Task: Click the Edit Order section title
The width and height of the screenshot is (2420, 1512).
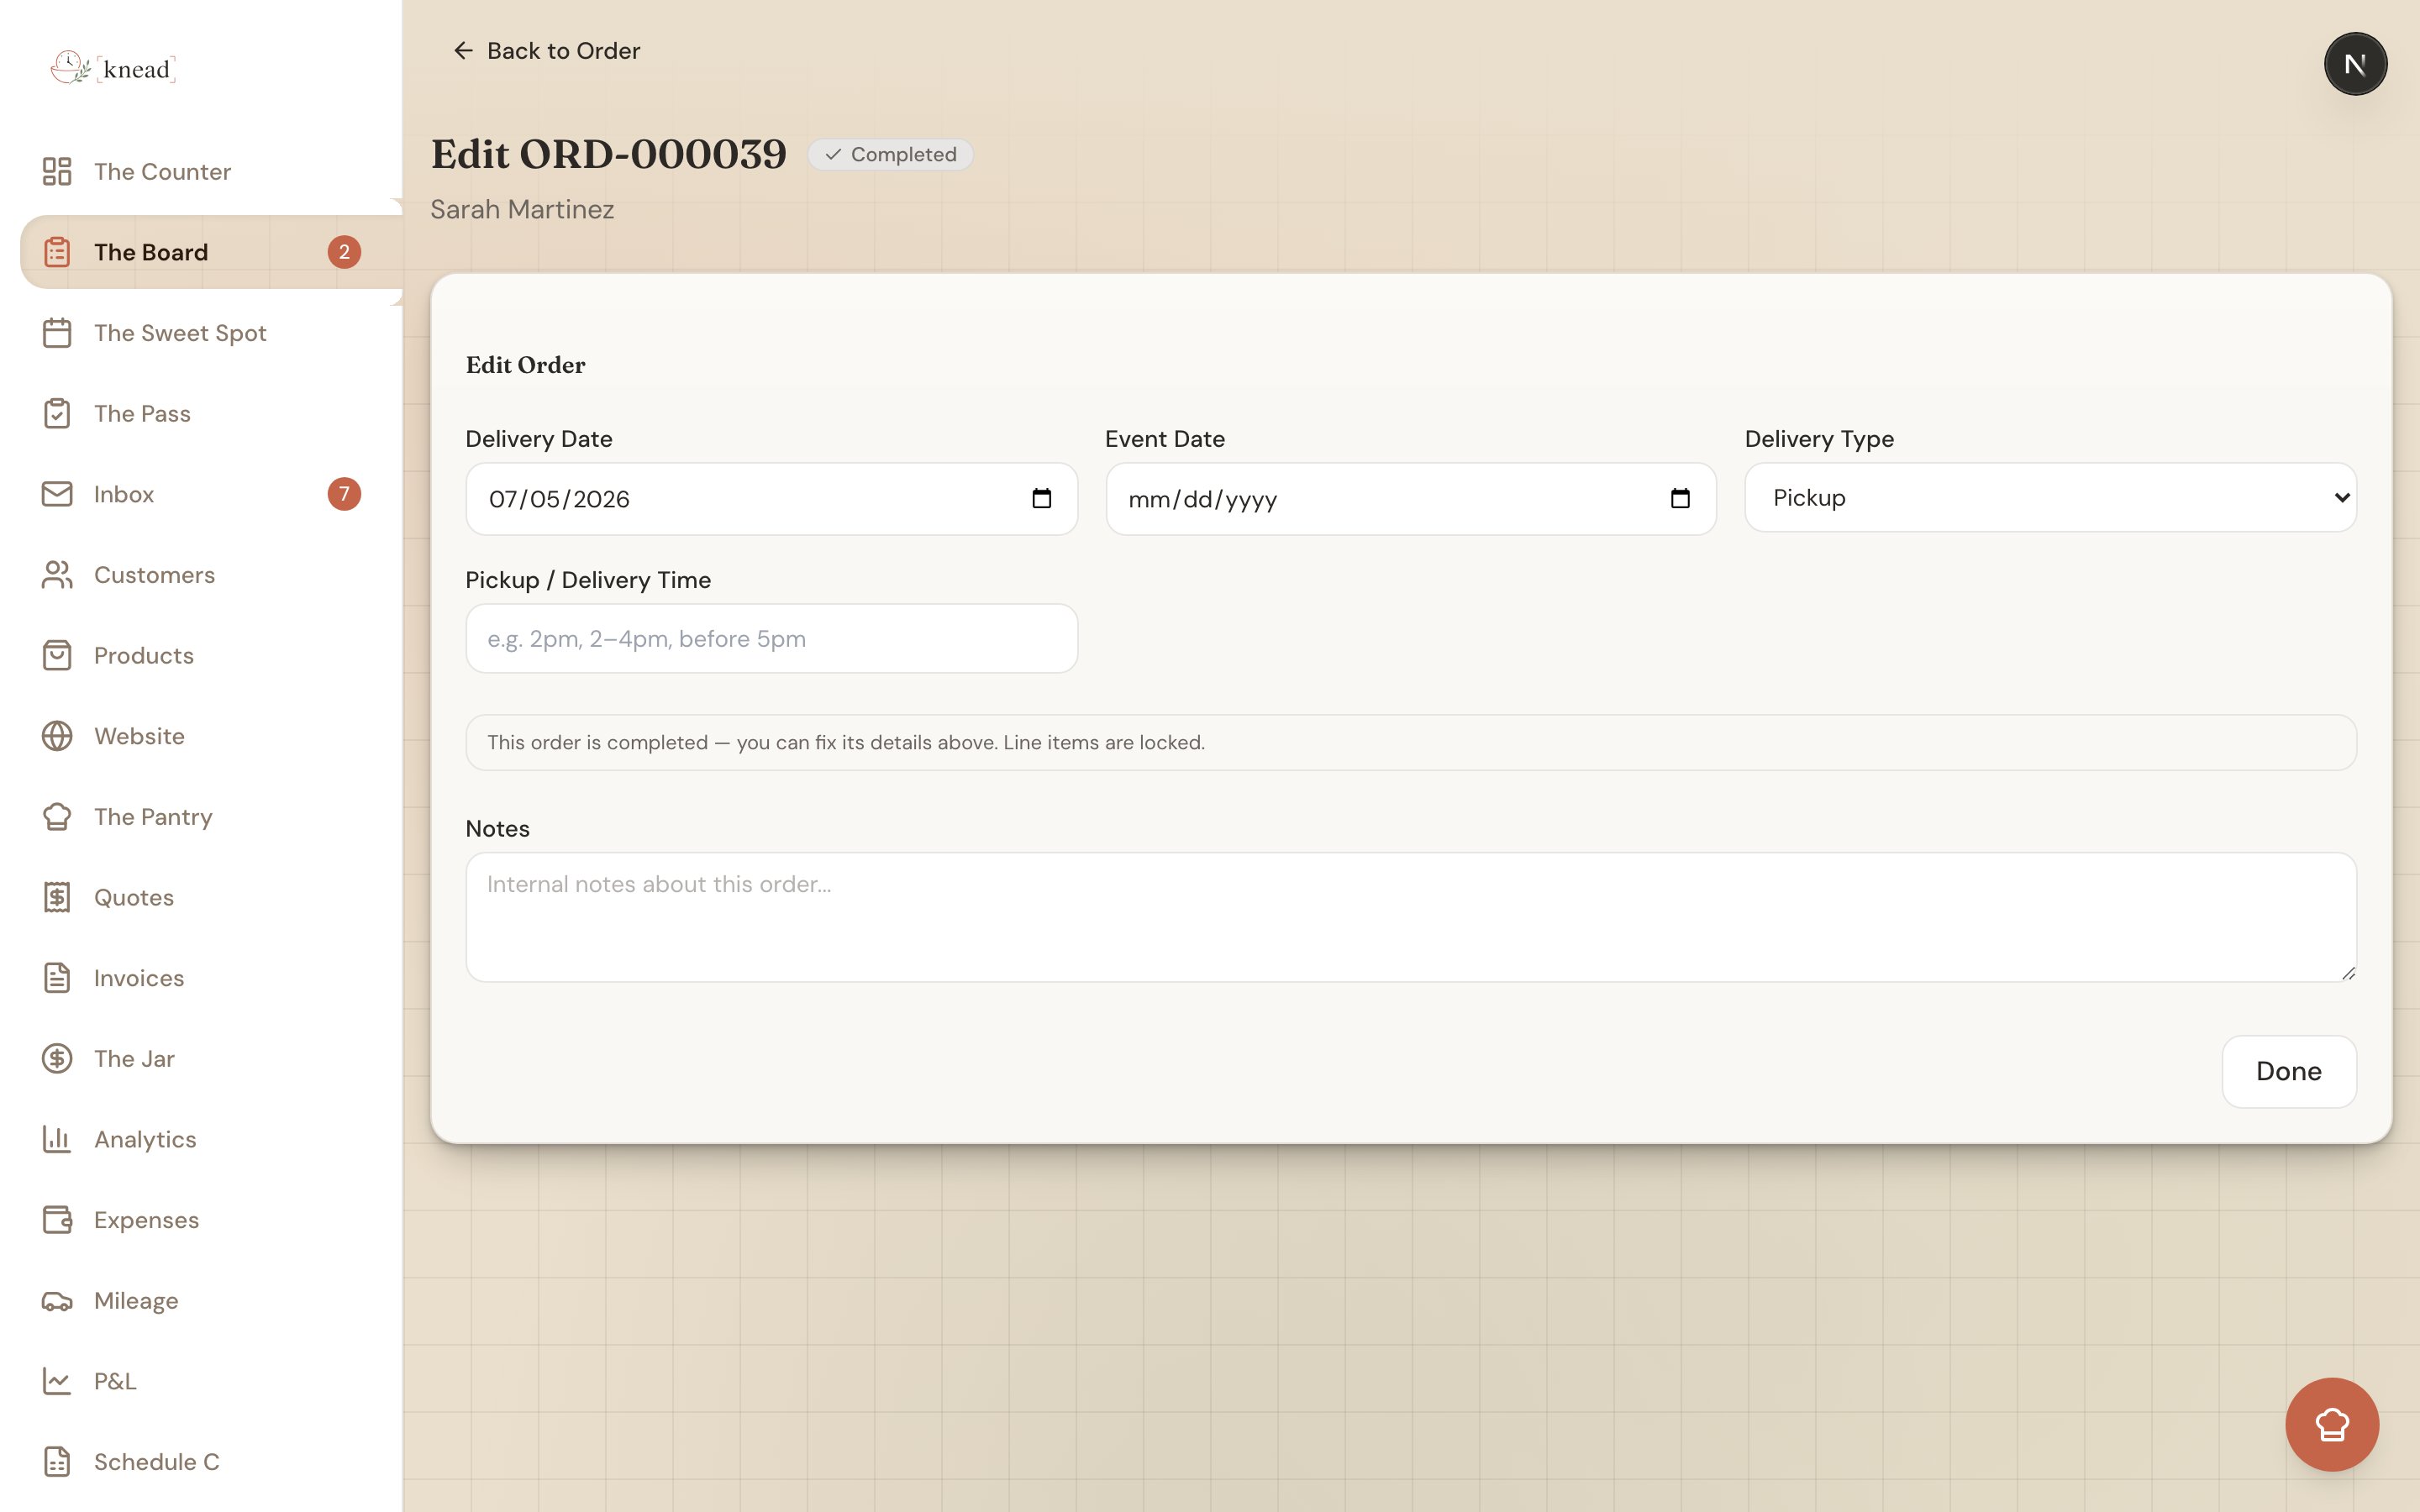Action: pos(525,365)
